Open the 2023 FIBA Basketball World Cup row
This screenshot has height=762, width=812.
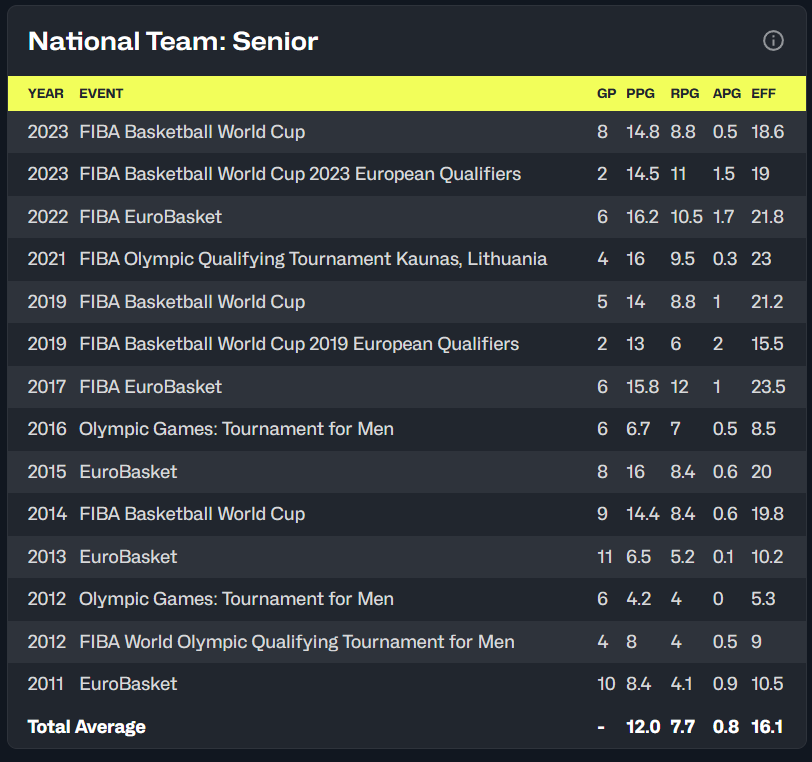(192, 132)
